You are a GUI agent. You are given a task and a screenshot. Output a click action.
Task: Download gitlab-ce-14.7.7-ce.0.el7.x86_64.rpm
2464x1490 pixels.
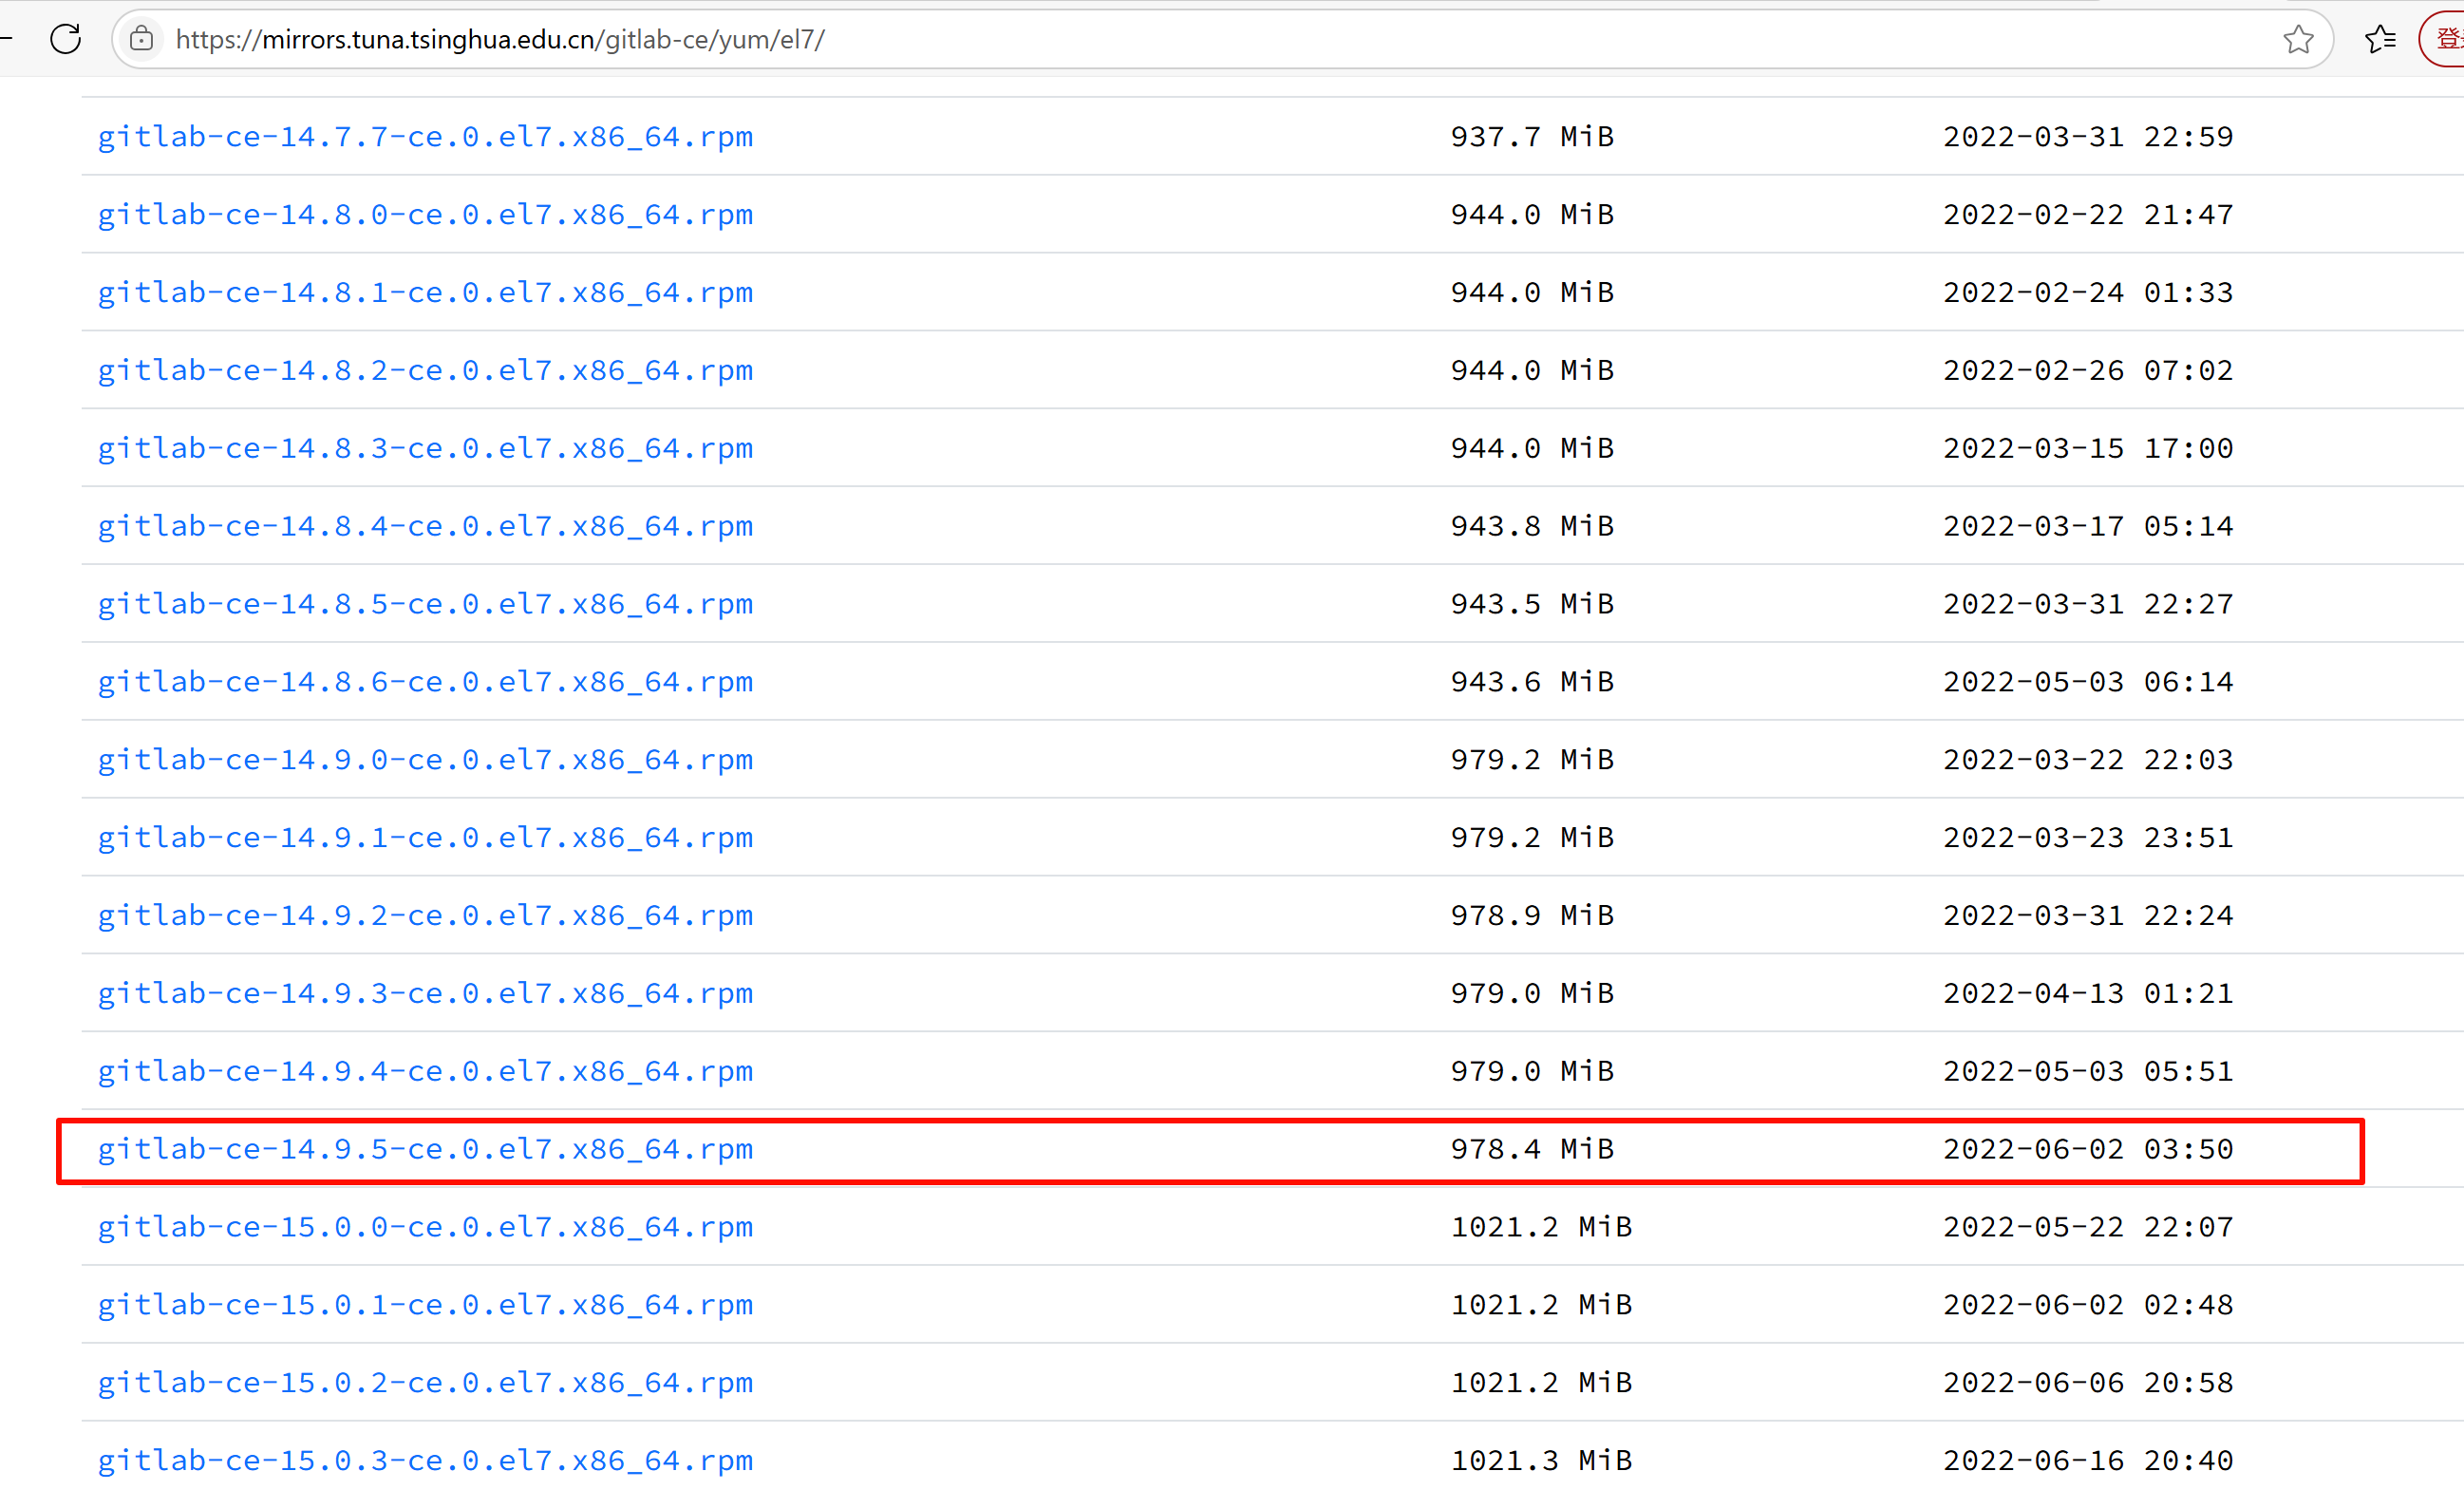pyautogui.click(x=425, y=137)
